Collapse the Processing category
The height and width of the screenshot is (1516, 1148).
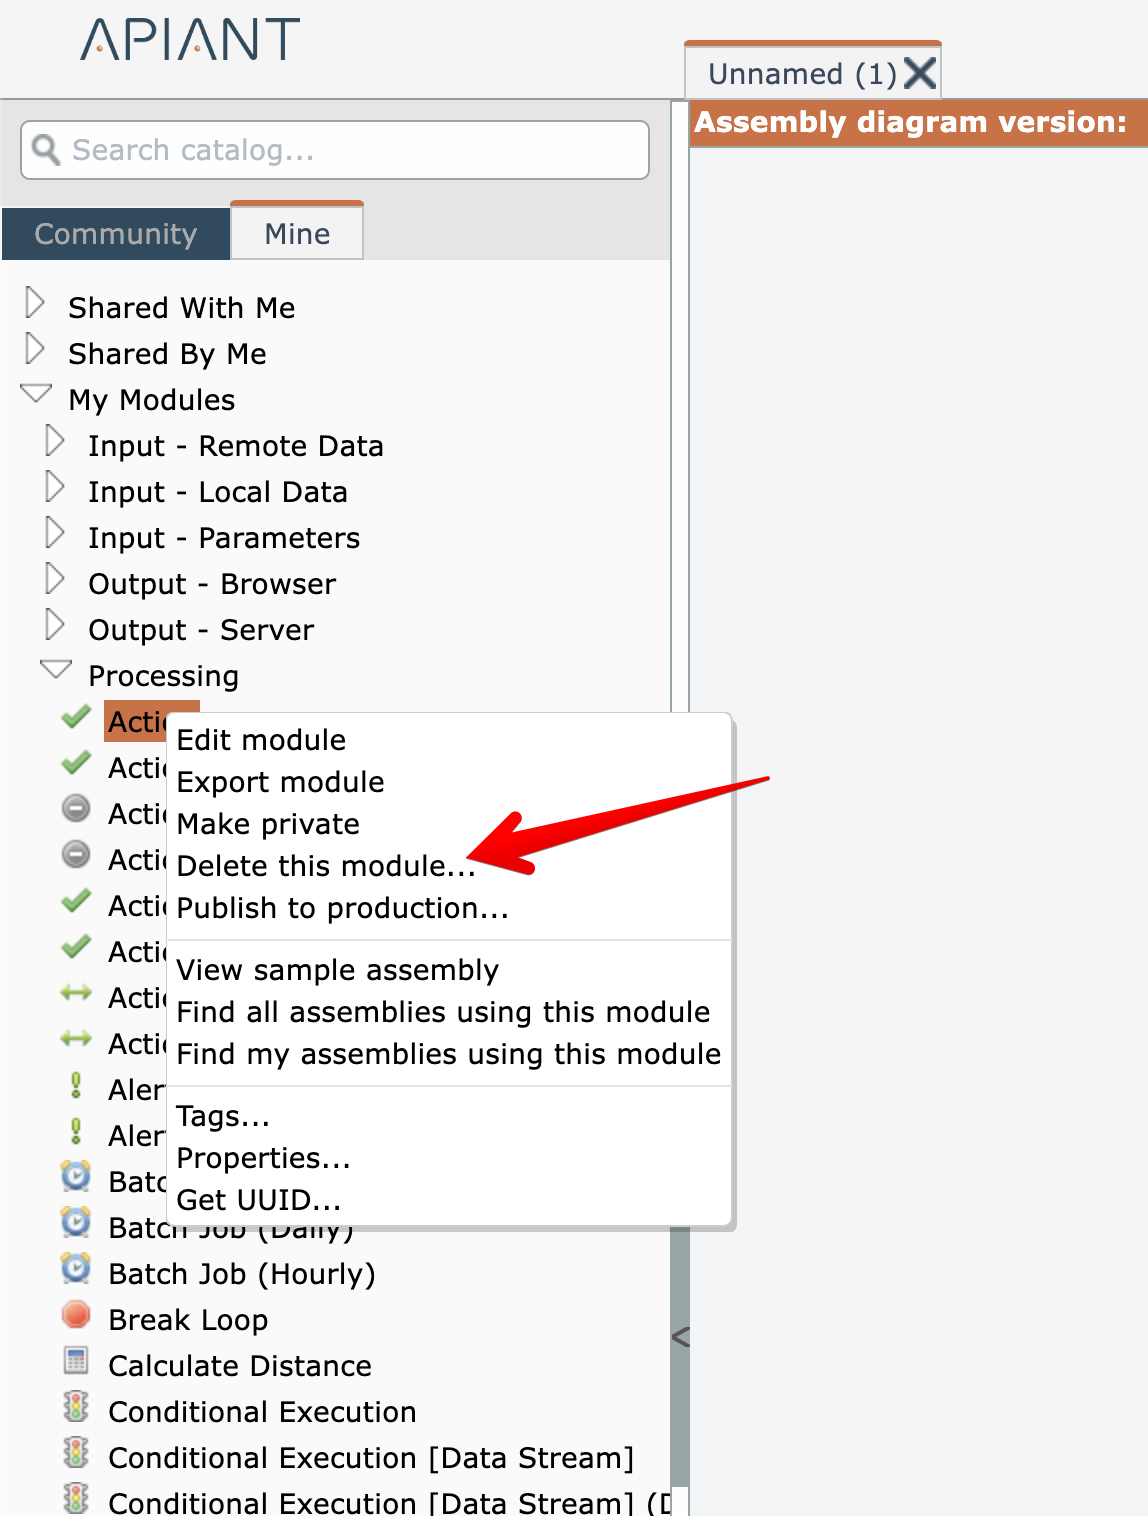(x=56, y=670)
